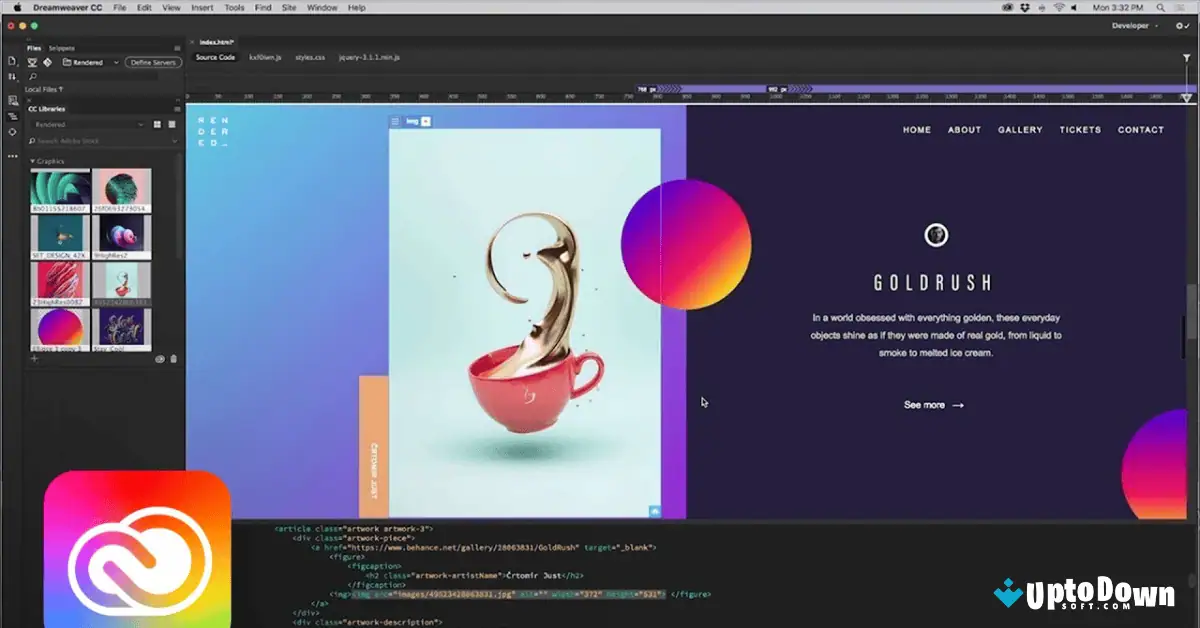Click the img element badge in Live view
The height and width of the screenshot is (628, 1200).
[x=412, y=119]
